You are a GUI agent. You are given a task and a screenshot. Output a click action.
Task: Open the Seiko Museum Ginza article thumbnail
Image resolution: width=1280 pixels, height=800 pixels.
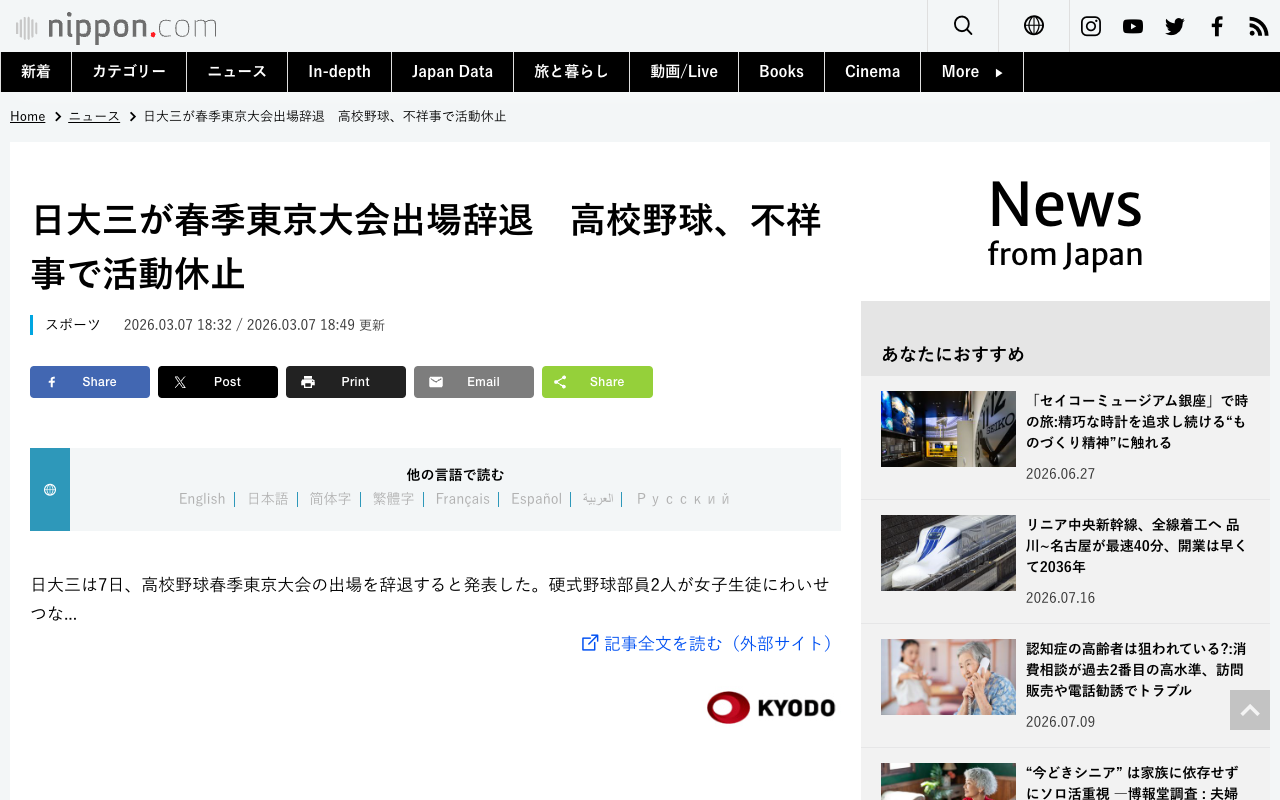point(948,429)
